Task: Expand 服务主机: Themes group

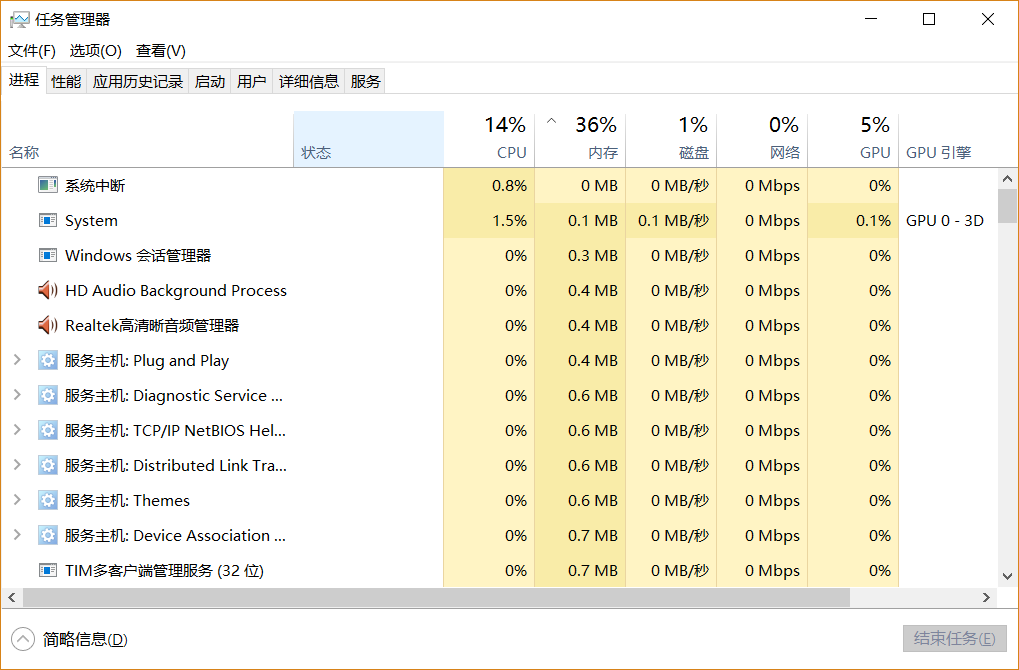Action: point(18,500)
